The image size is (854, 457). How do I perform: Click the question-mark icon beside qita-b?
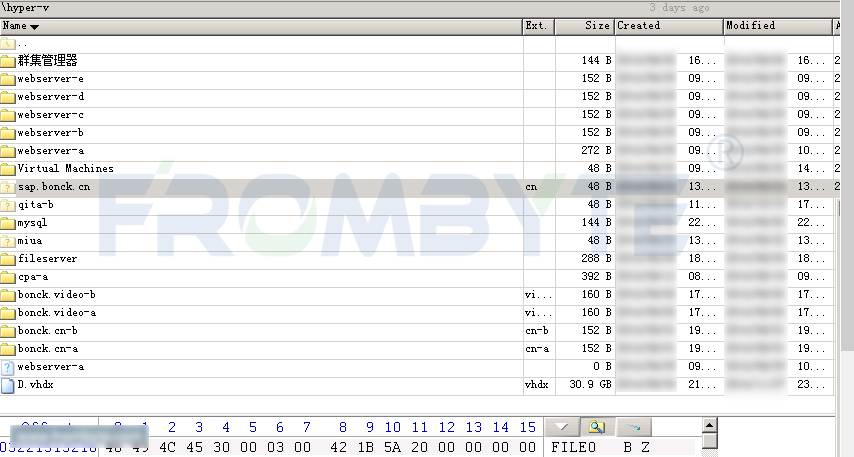tap(8, 205)
